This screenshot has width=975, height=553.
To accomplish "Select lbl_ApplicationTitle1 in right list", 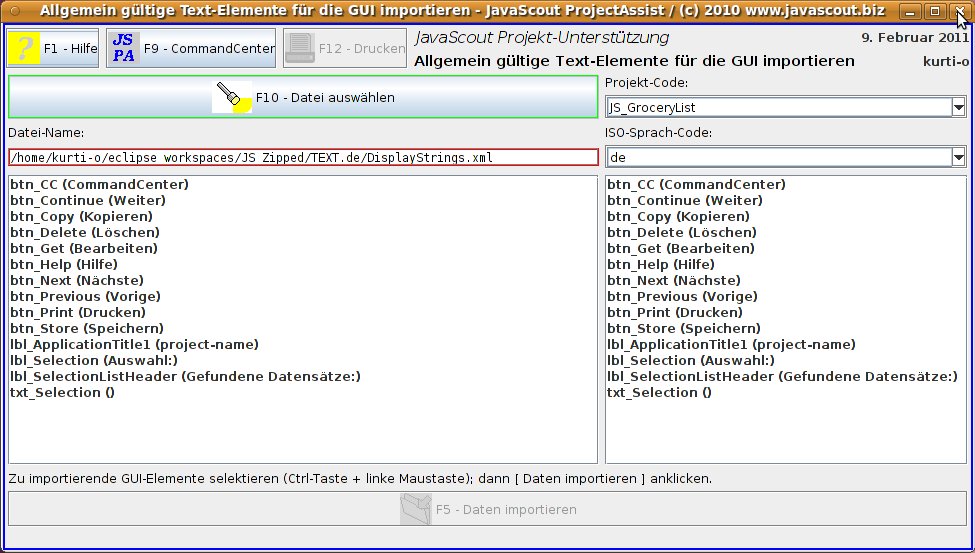I will coord(731,344).
